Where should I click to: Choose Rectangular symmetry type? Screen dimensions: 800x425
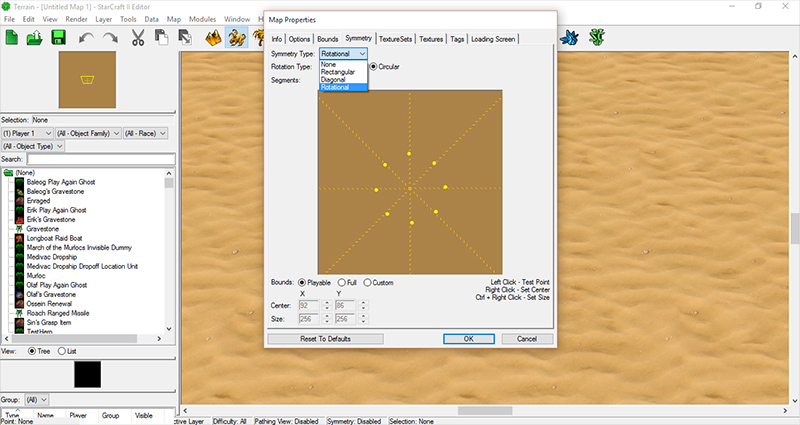click(x=338, y=72)
